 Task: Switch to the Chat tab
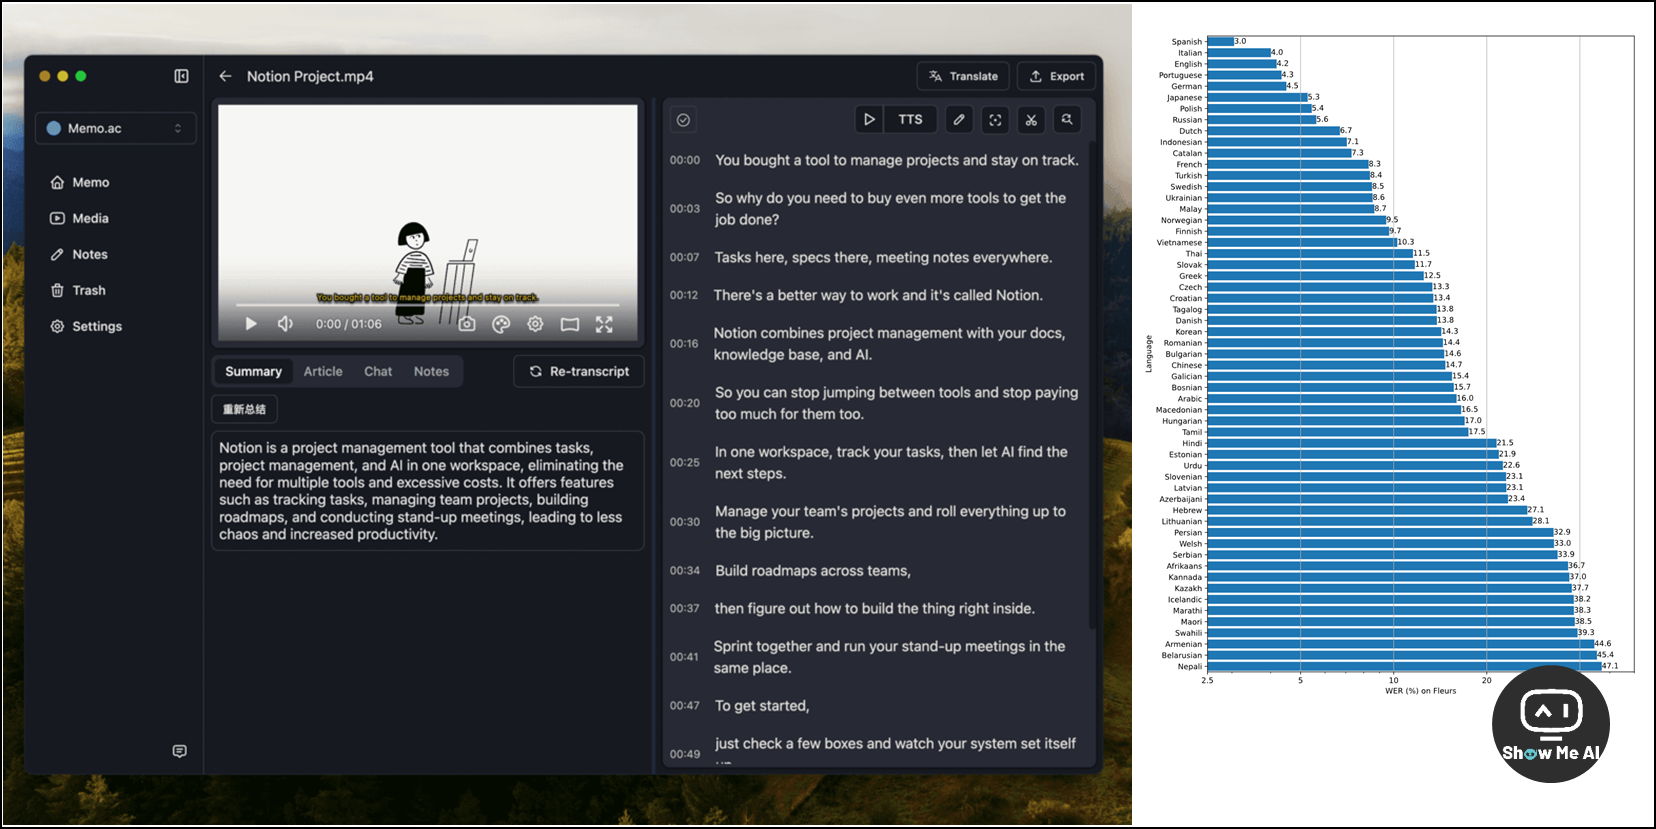[x=378, y=371]
